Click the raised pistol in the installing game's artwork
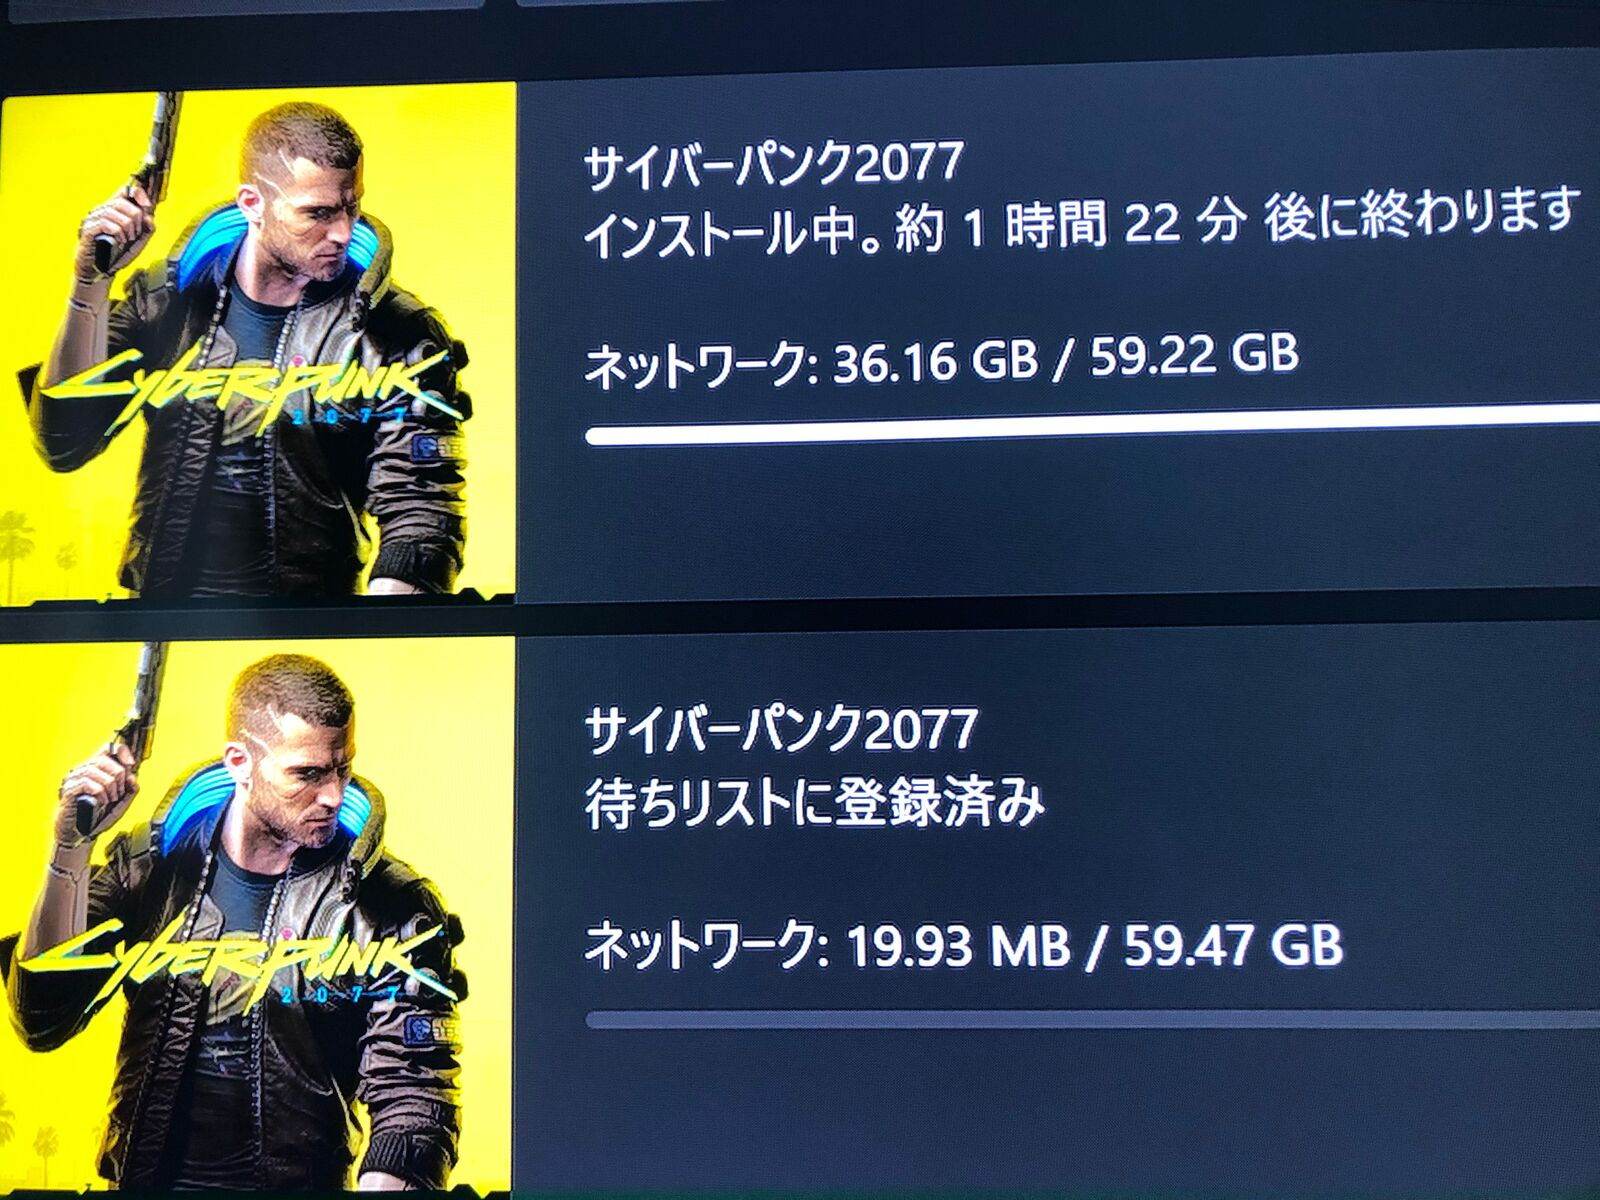Viewport: 1600px width, 1200px height. 140,180
